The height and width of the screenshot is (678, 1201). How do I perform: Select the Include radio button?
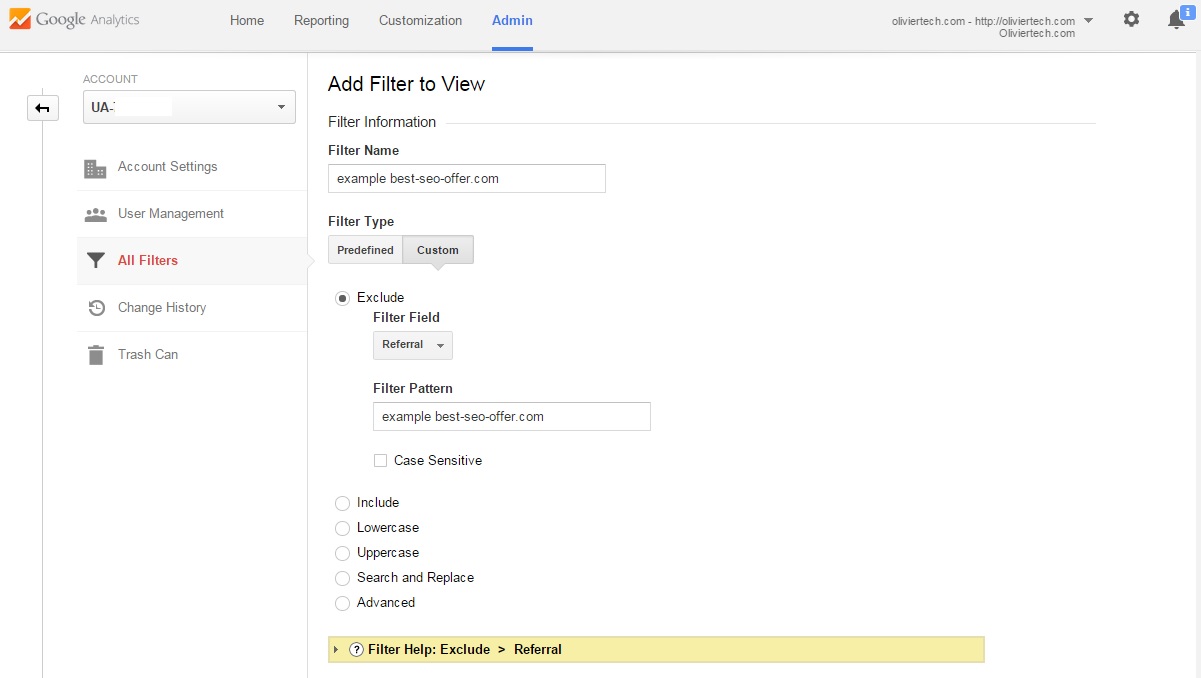(343, 503)
